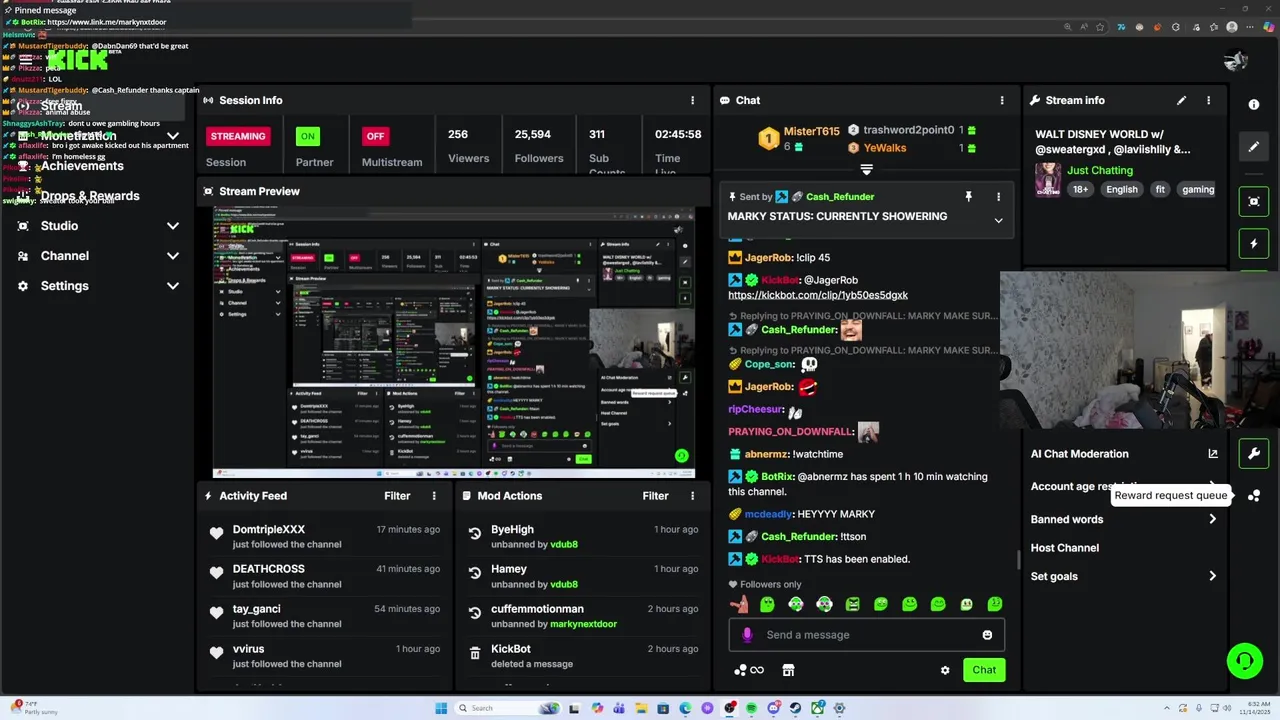Image resolution: width=1280 pixels, height=720 pixels.
Task: Click the wrench tools icon in right sidebar
Action: coord(1254,453)
